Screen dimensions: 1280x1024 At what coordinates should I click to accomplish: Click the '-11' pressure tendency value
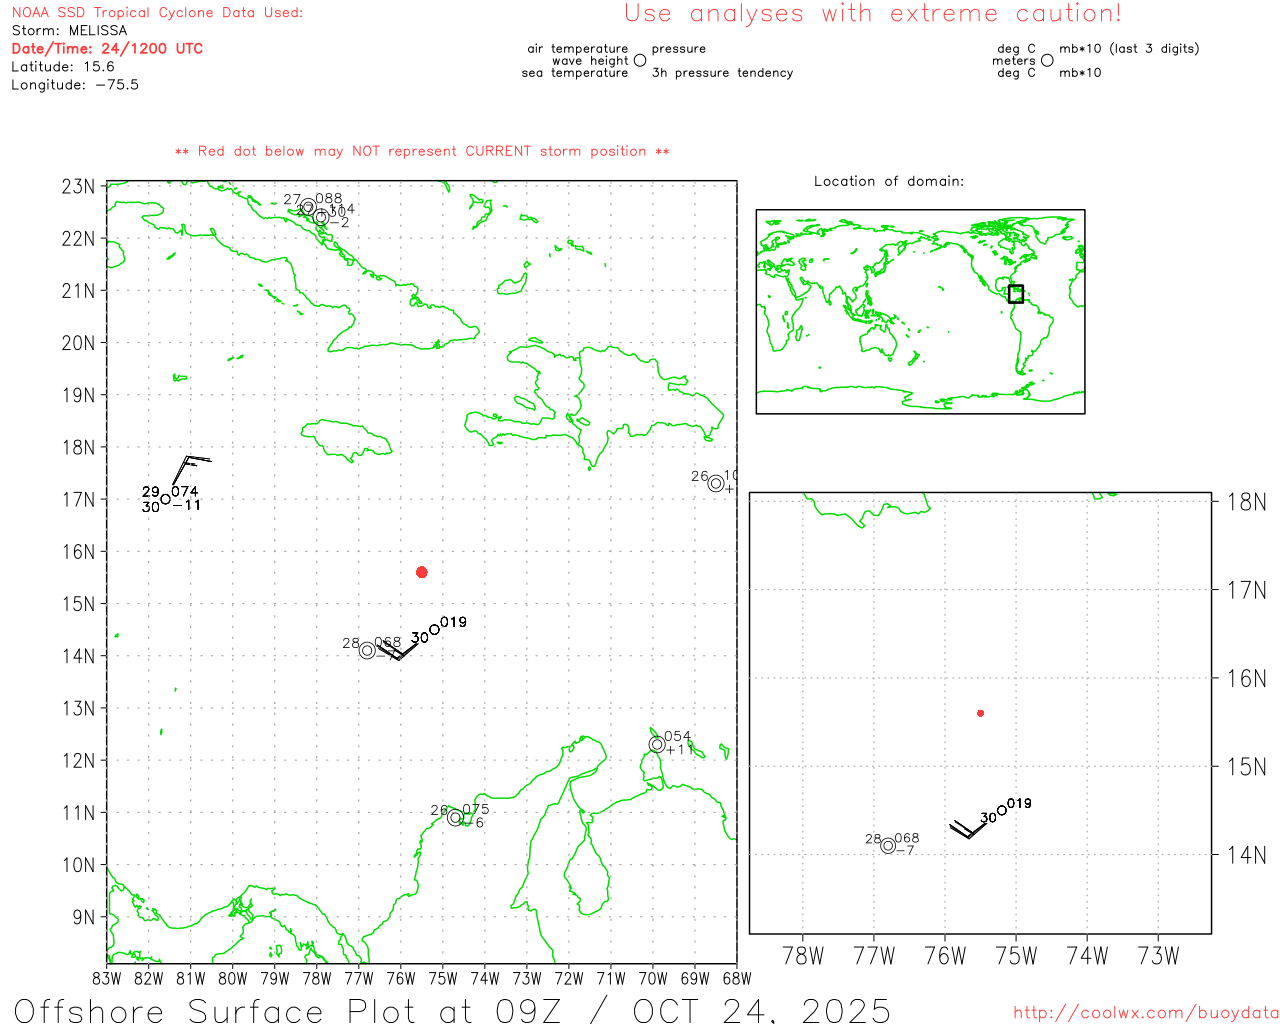pos(187,506)
